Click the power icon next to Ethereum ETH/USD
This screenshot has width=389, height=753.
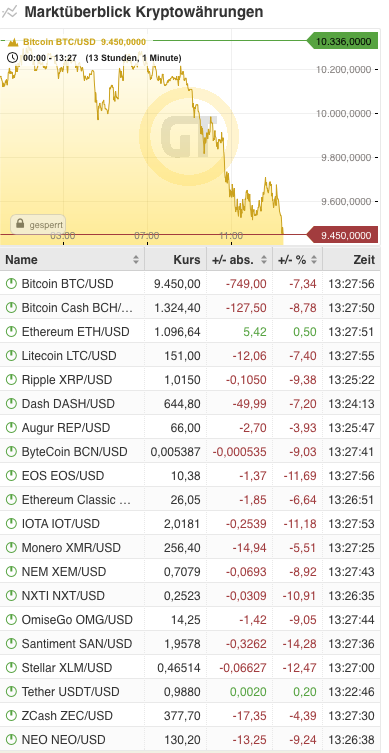[x=11, y=331]
